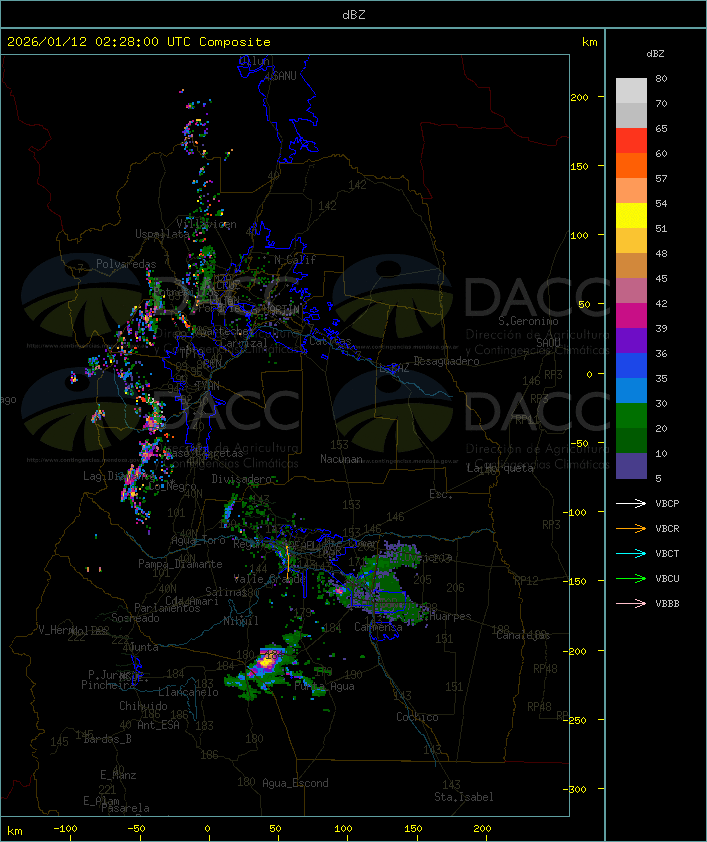The width and height of the screenshot is (707, 842).
Task: Click the pink VBBB arrow icon
Action: [631, 604]
